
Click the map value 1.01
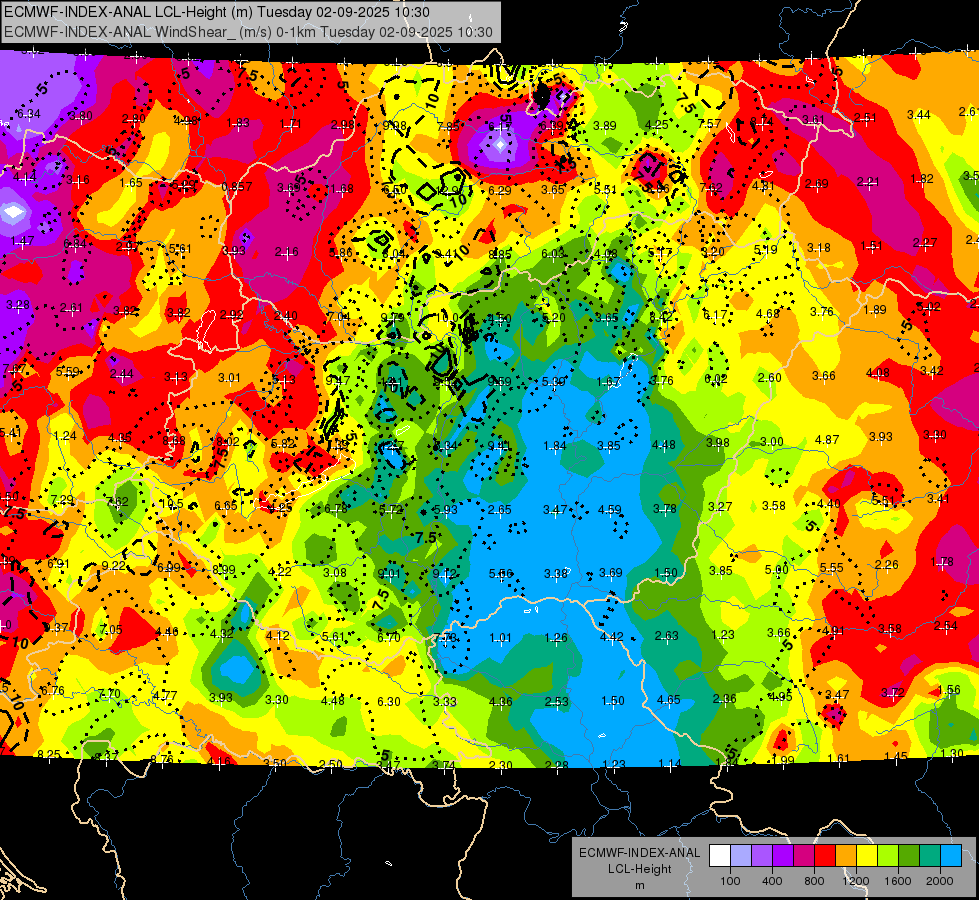click(500, 638)
